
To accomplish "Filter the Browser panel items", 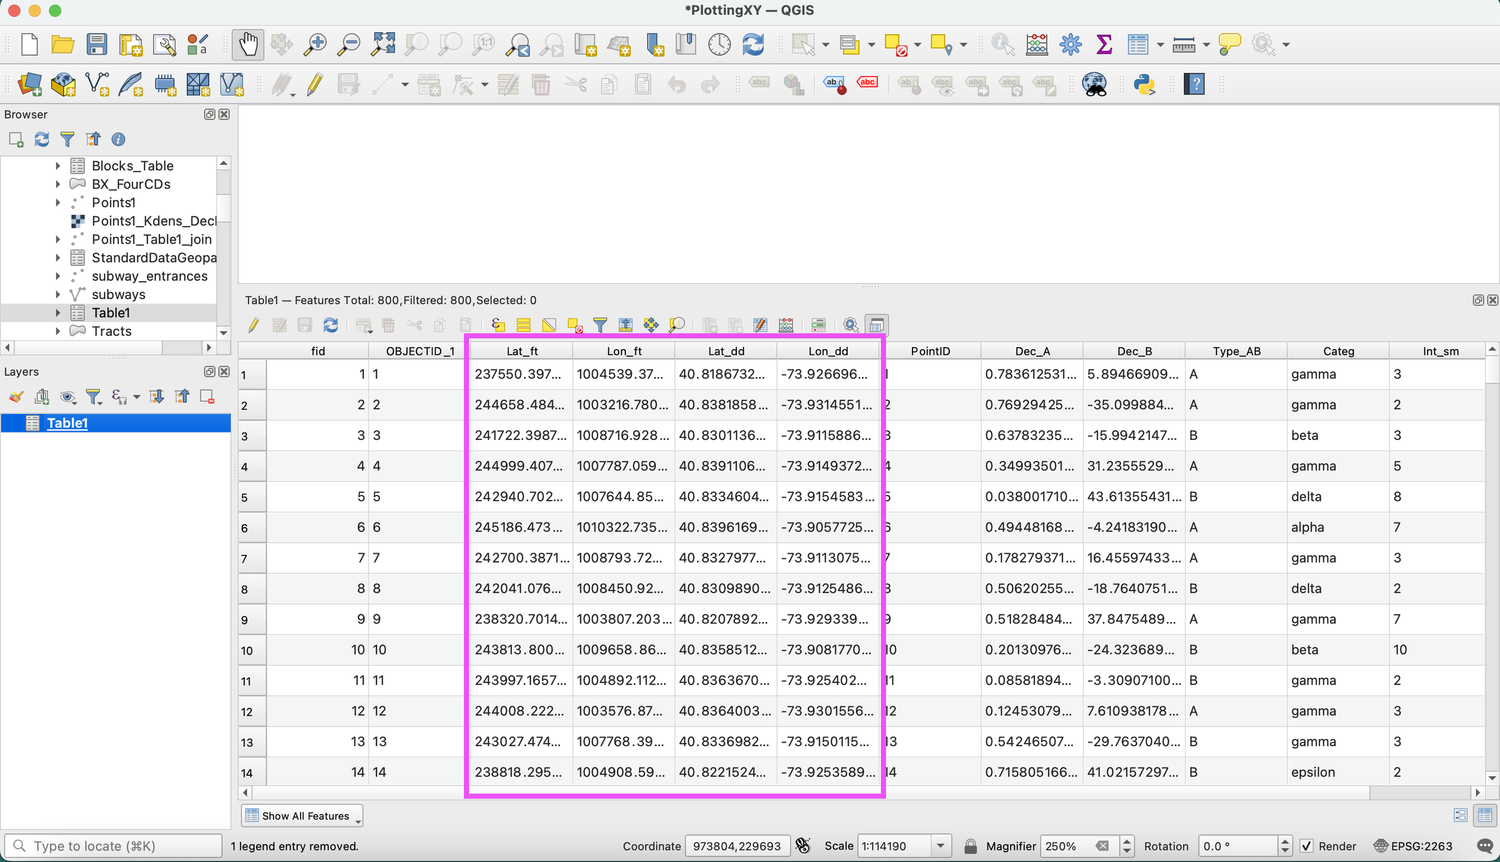I will click(67, 139).
